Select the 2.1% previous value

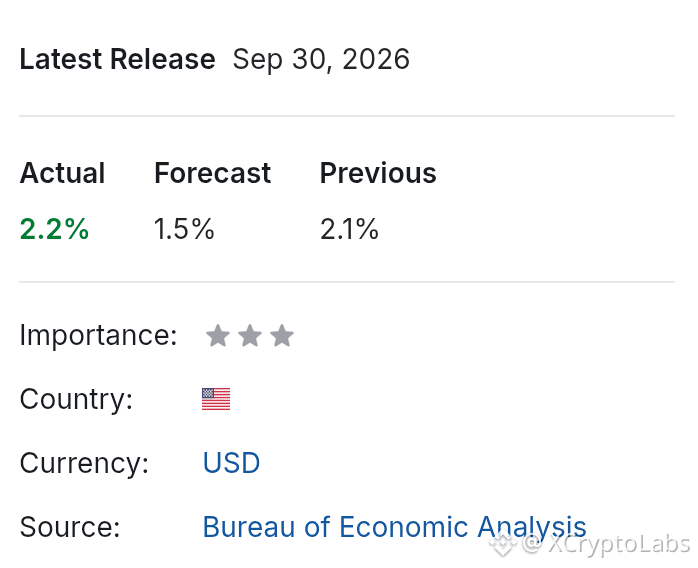tap(349, 229)
